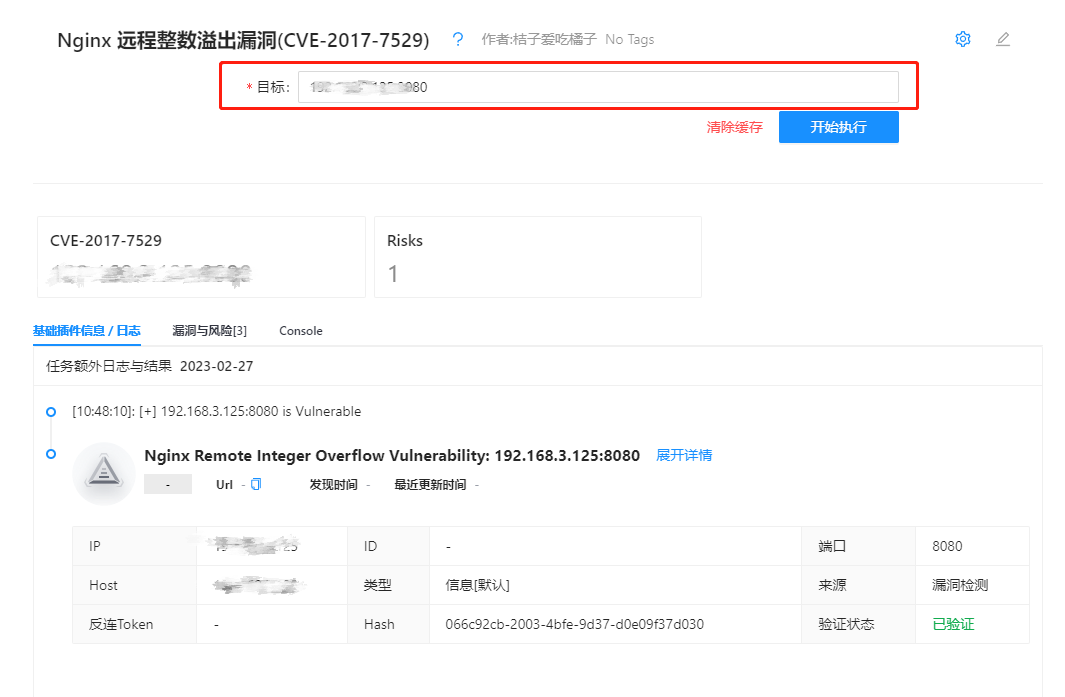Click the 任务额外日志与结果 header text

coord(109,366)
